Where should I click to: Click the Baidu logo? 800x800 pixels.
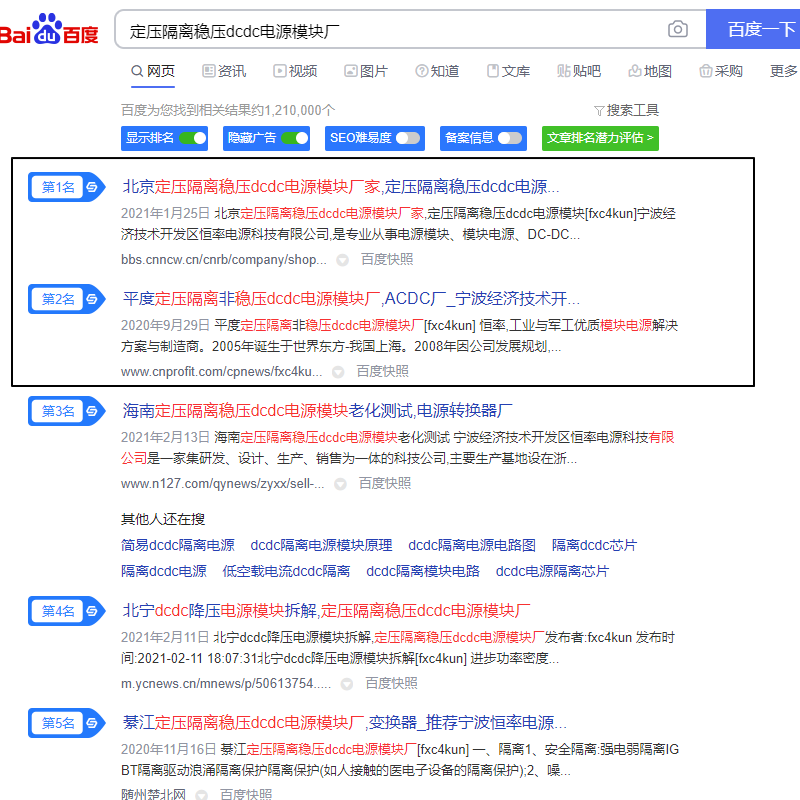pyautogui.click(x=49, y=30)
